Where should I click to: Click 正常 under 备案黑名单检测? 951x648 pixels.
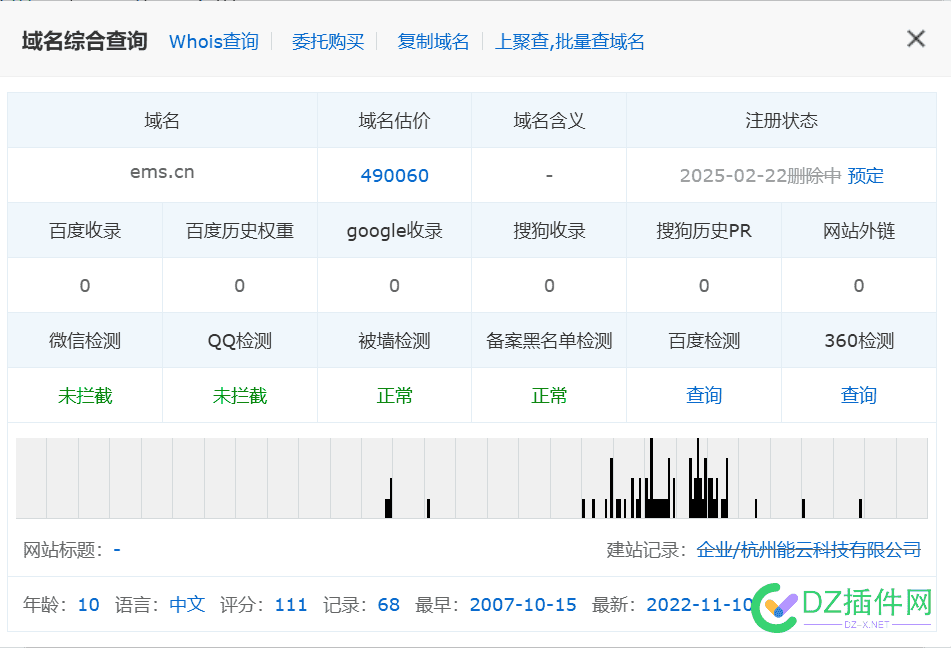(x=549, y=396)
